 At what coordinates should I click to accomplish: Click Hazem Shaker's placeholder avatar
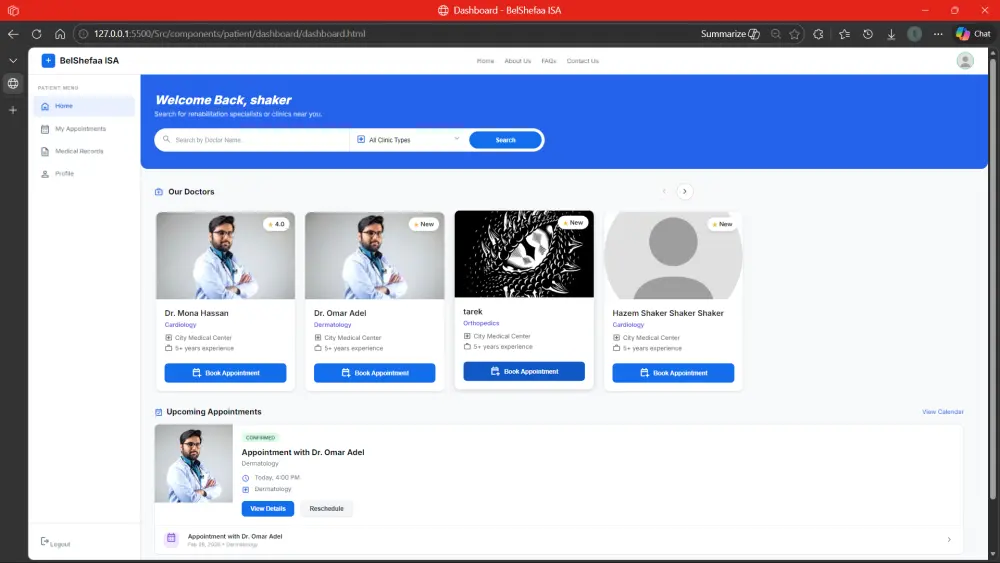[x=673, y=256]
